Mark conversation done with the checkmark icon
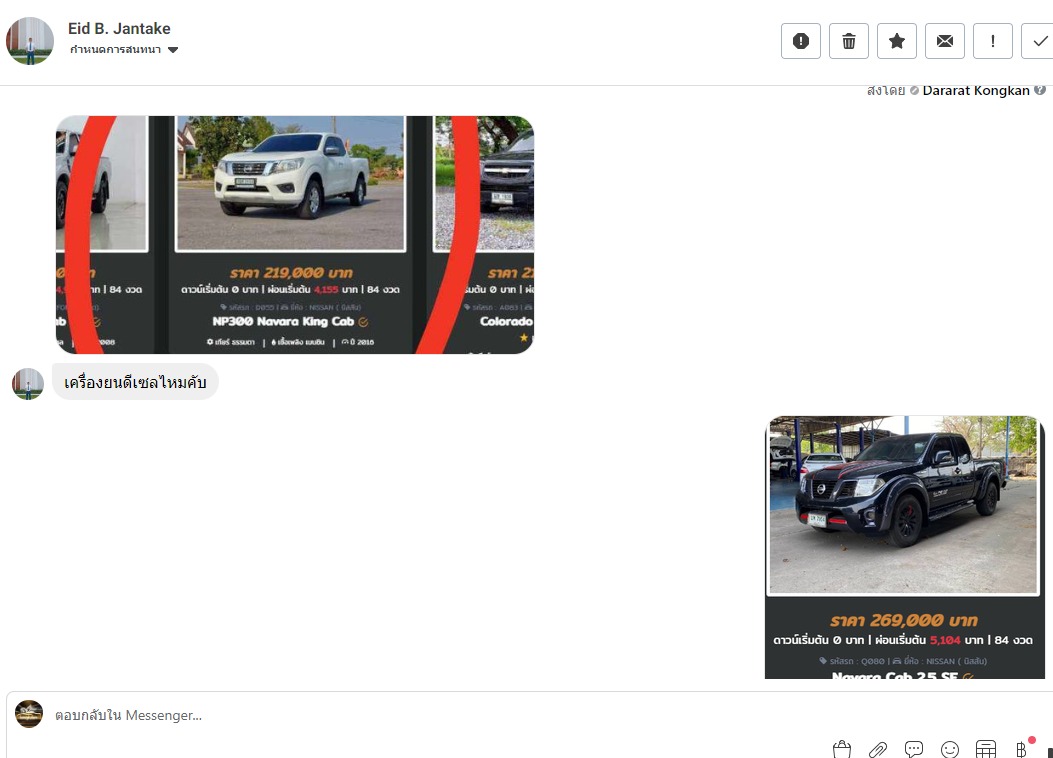Image resolution: width=1053 pixels, height=758 pixels. pos(1039,41)
